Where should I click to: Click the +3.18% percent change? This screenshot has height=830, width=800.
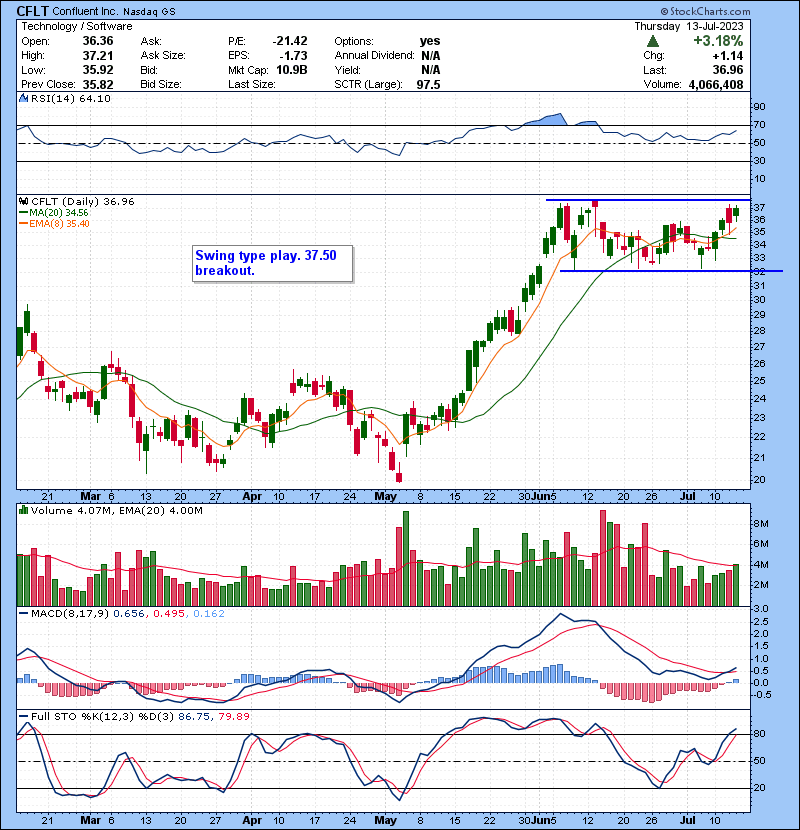[718, 41]
